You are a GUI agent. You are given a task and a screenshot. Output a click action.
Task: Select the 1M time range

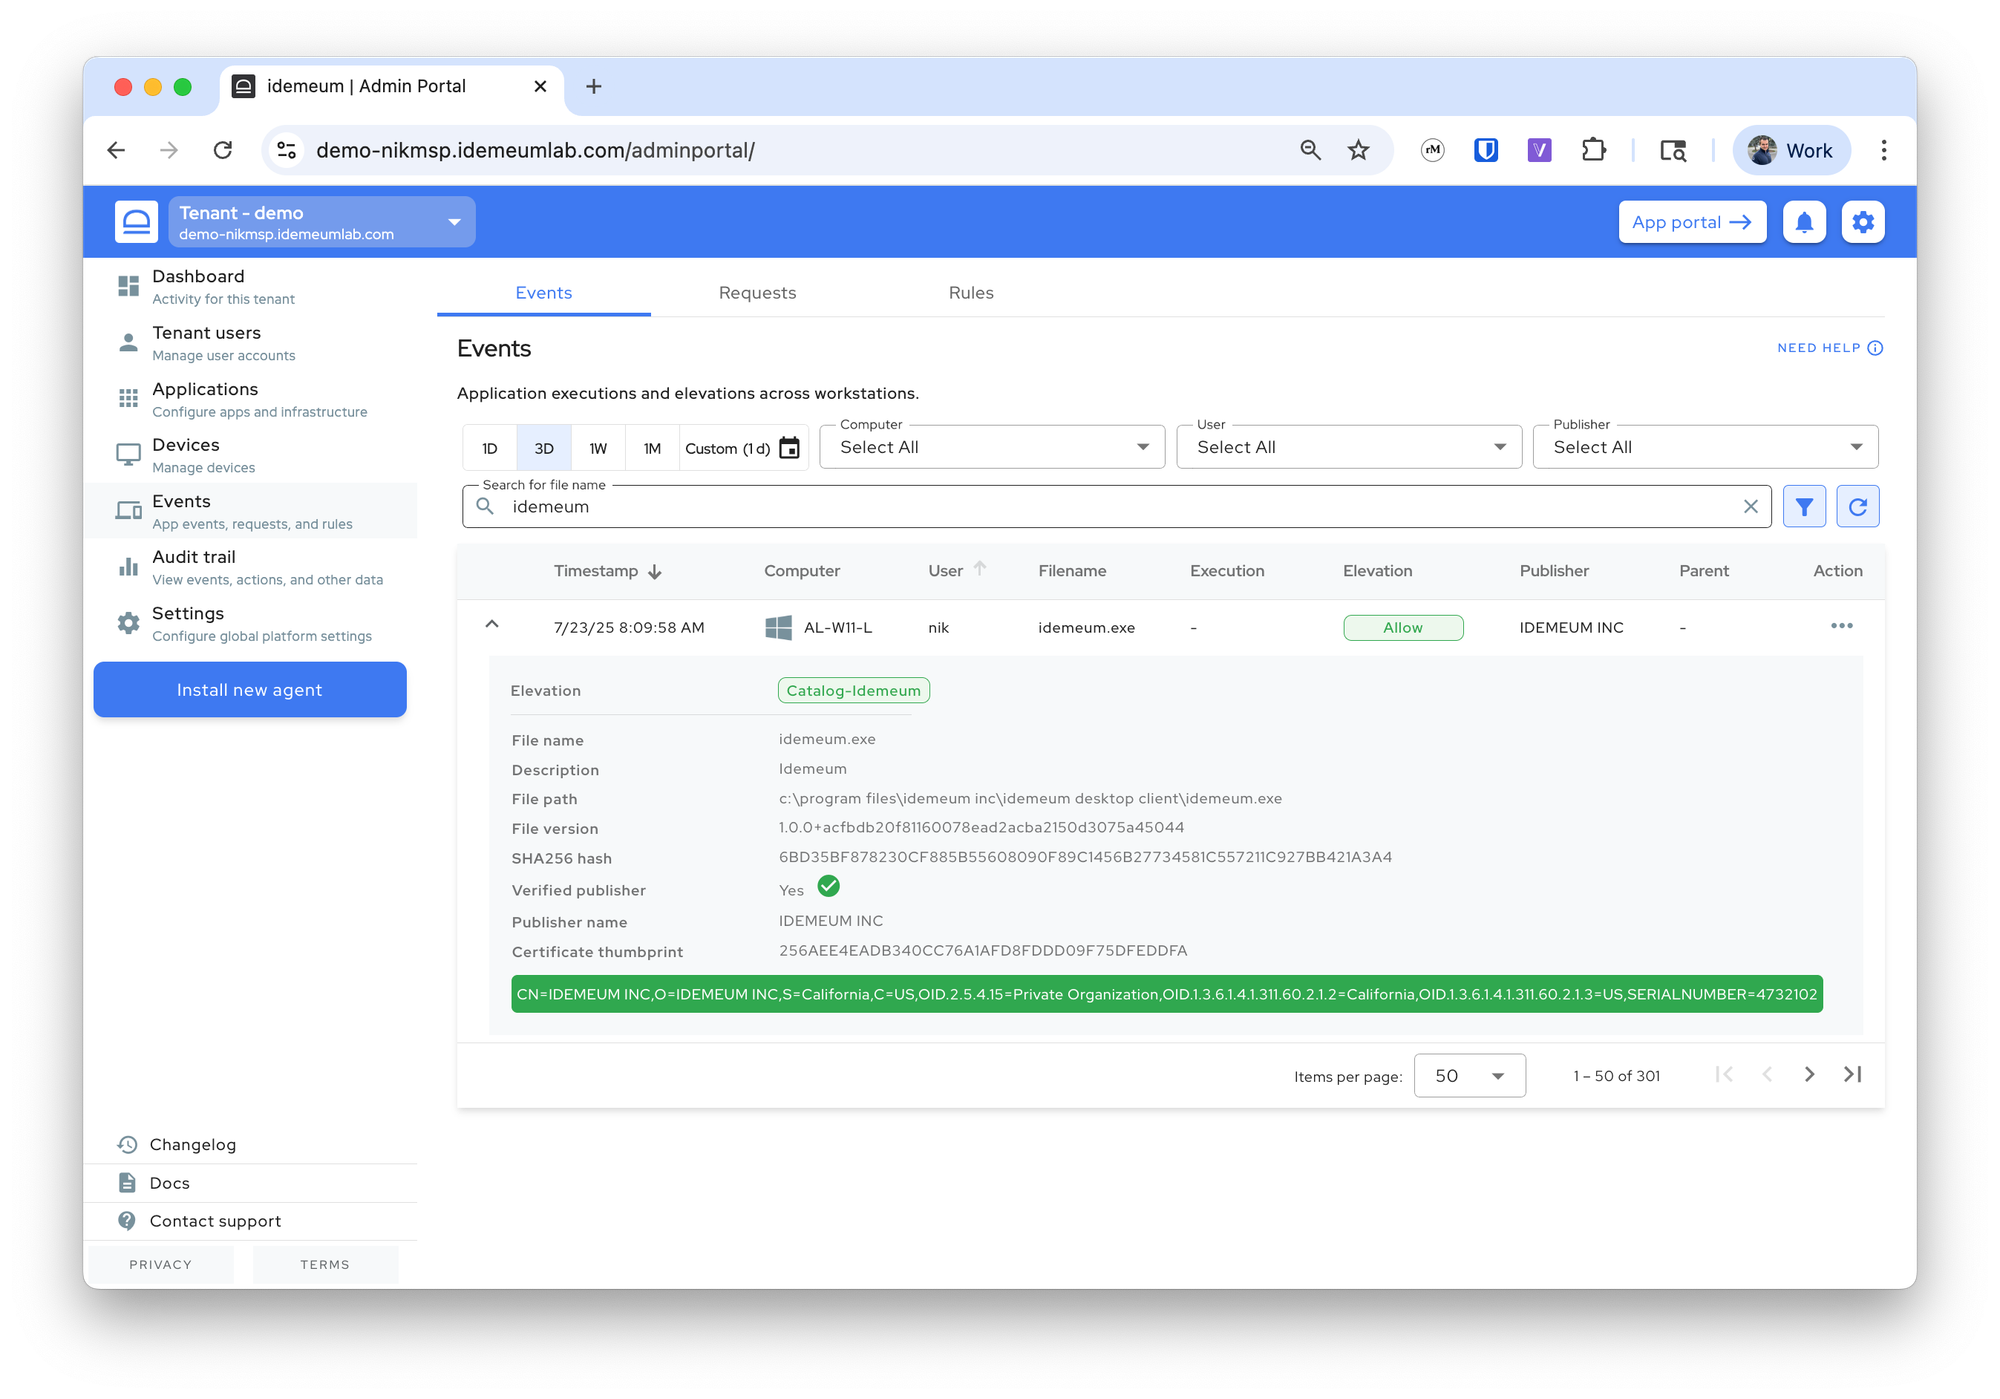tap(652, 448)
